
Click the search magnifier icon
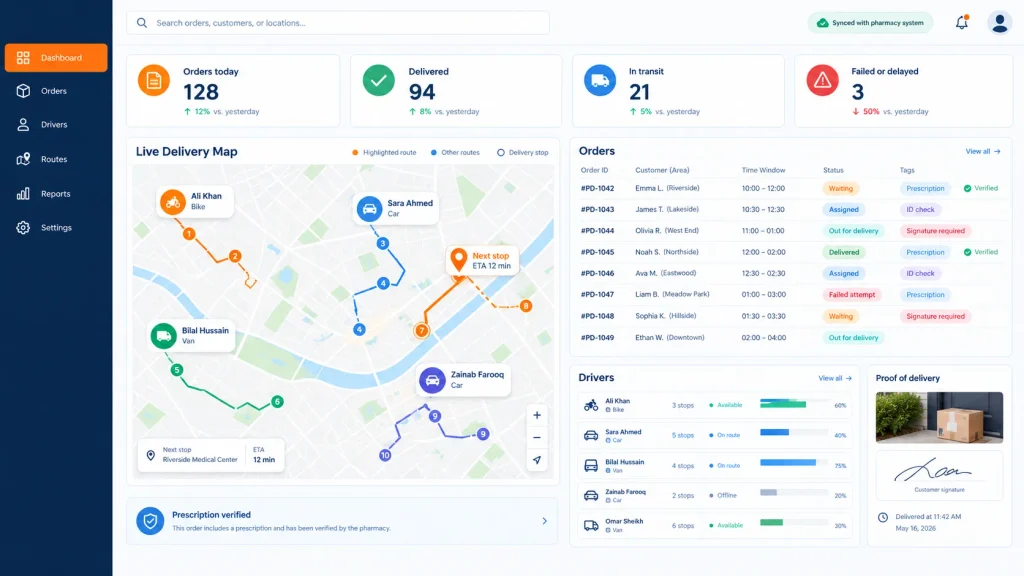coord(142,23)
